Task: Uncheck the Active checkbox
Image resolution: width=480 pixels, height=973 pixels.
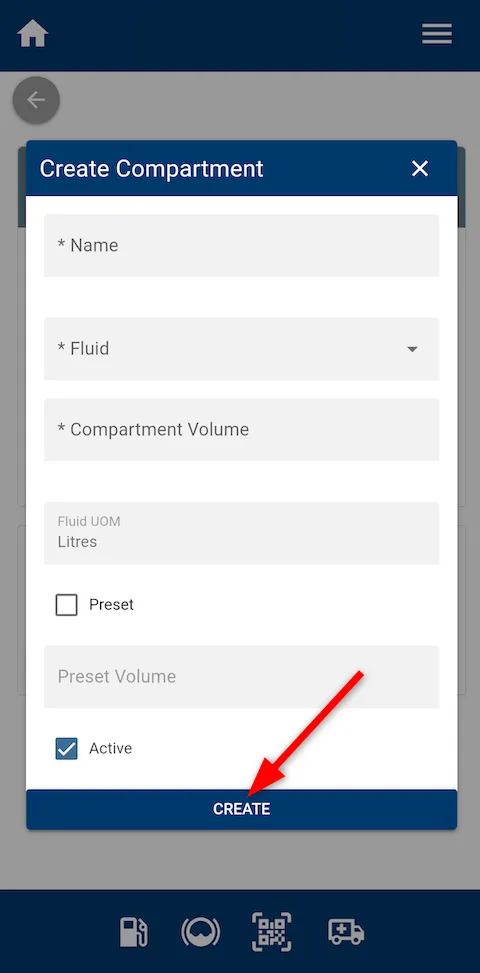Action: 66,748
